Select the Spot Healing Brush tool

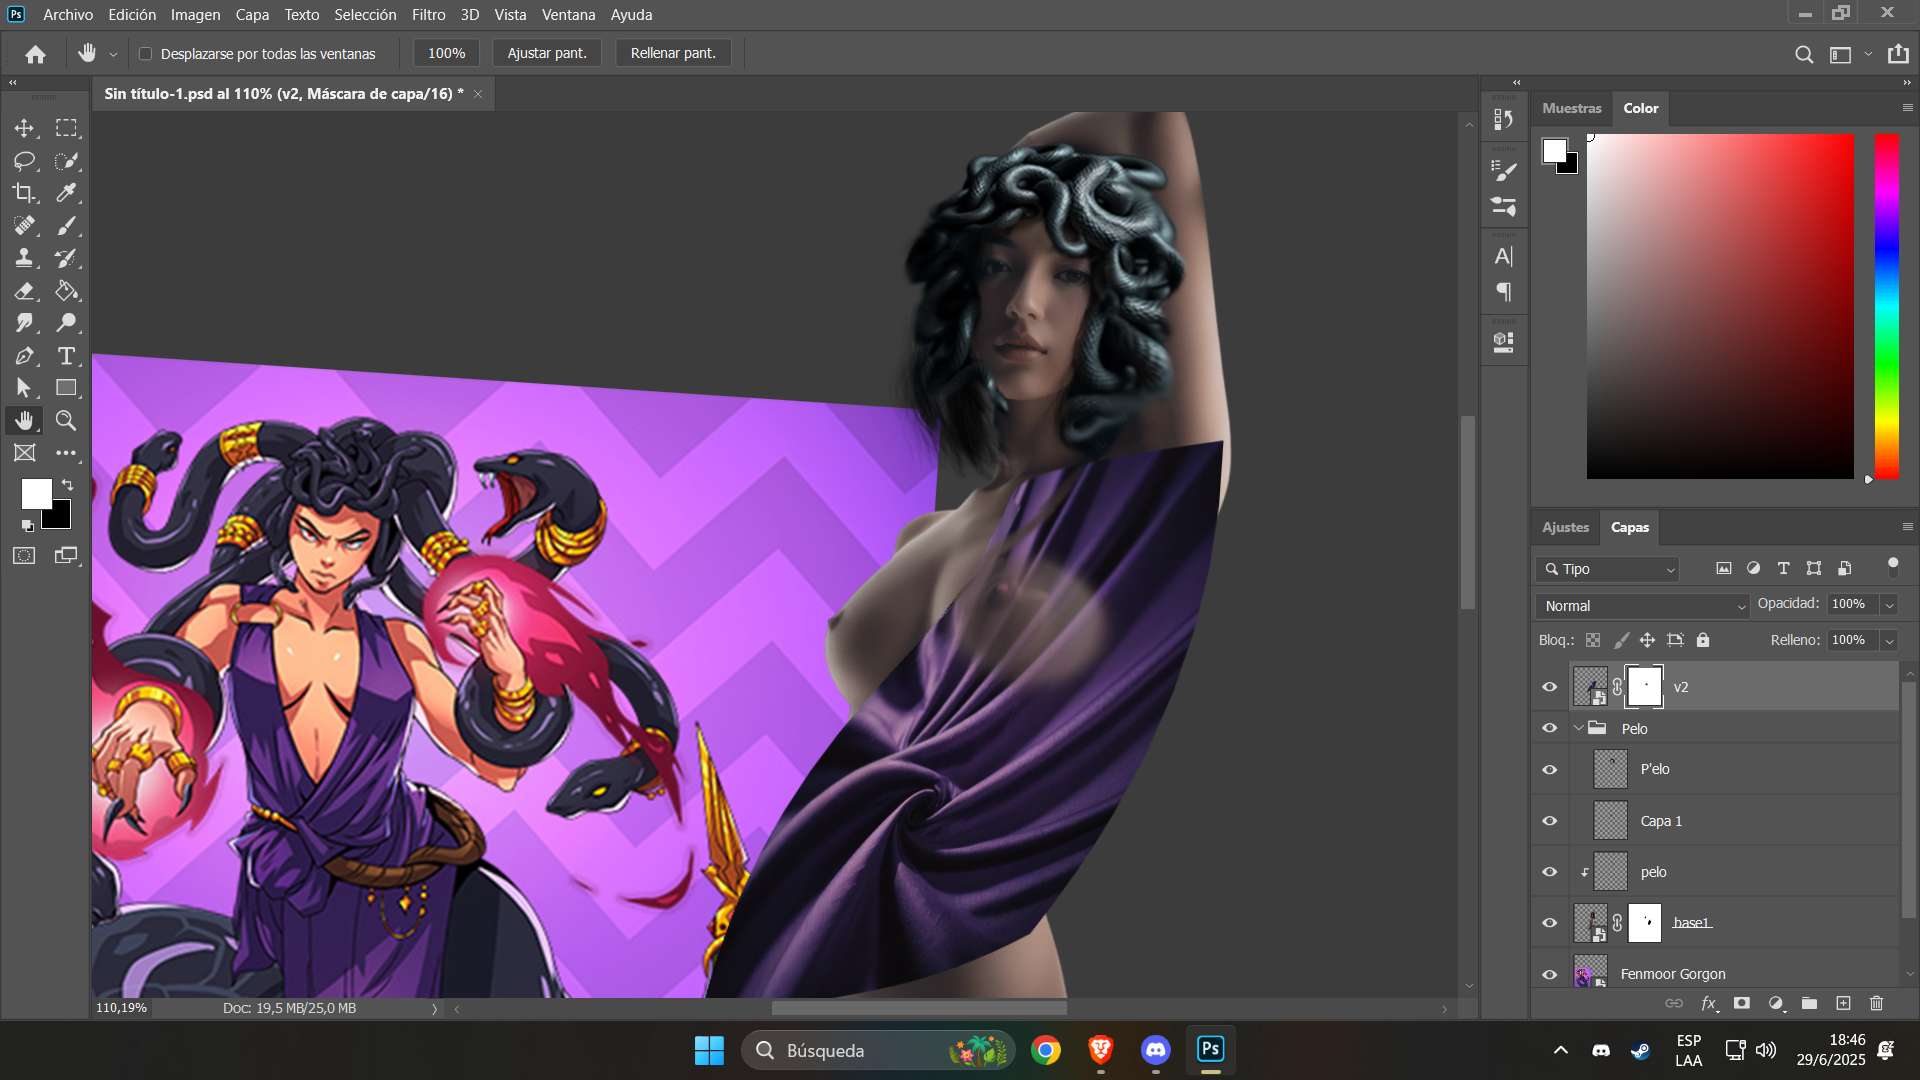tap(24, 226)
